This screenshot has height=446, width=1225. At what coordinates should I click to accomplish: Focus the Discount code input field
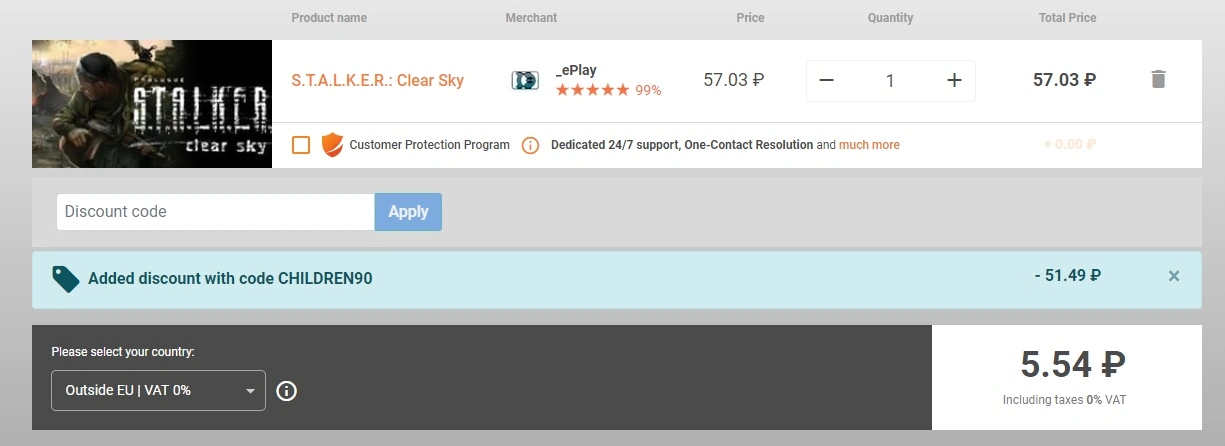click(x=215, y=212)
